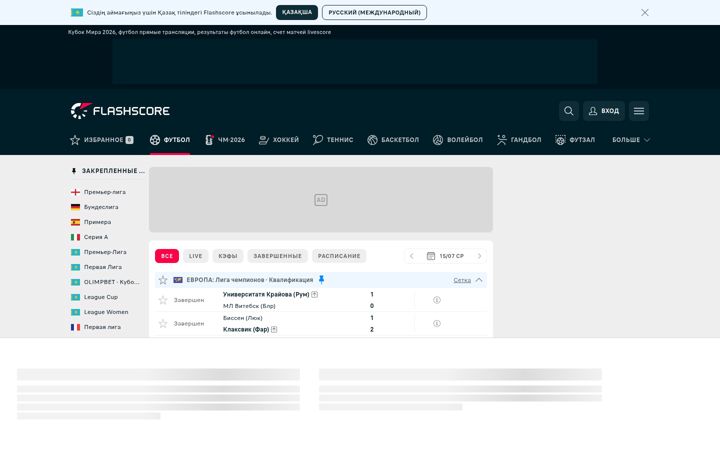The image size is (720, 450).
Task: Click the AD placeholder banner
Action: 321,200
